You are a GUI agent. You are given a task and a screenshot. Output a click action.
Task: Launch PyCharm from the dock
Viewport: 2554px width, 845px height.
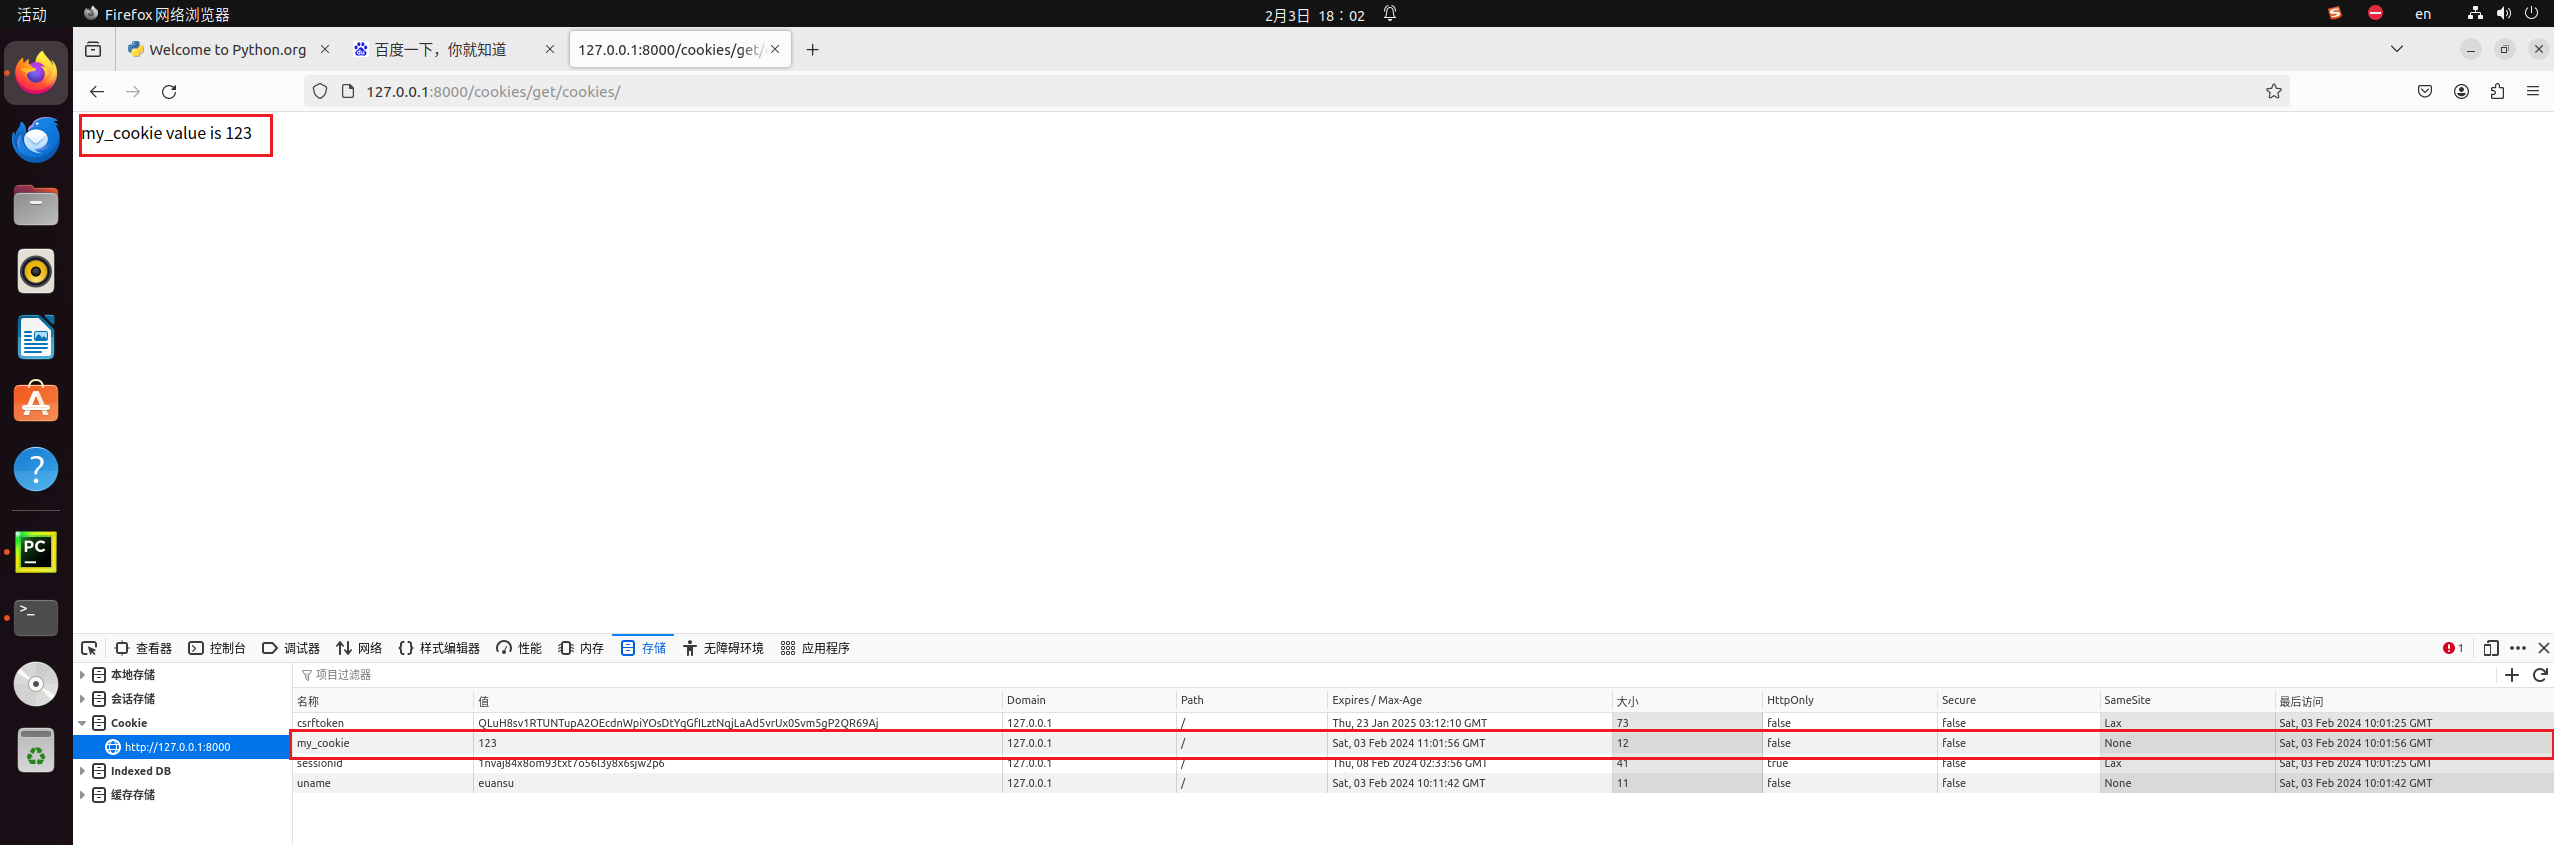tap(36, 552)
